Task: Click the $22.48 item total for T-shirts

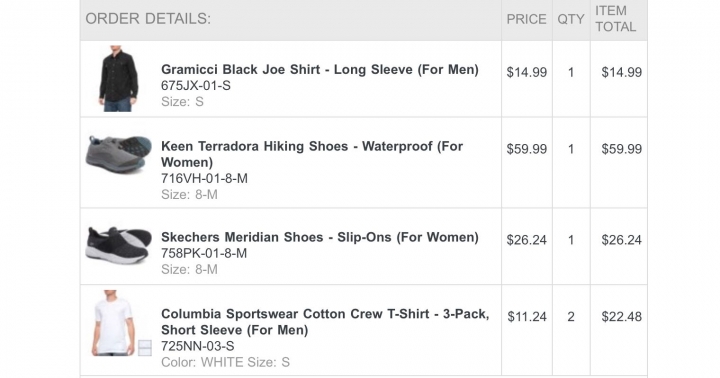Action: 622,317
